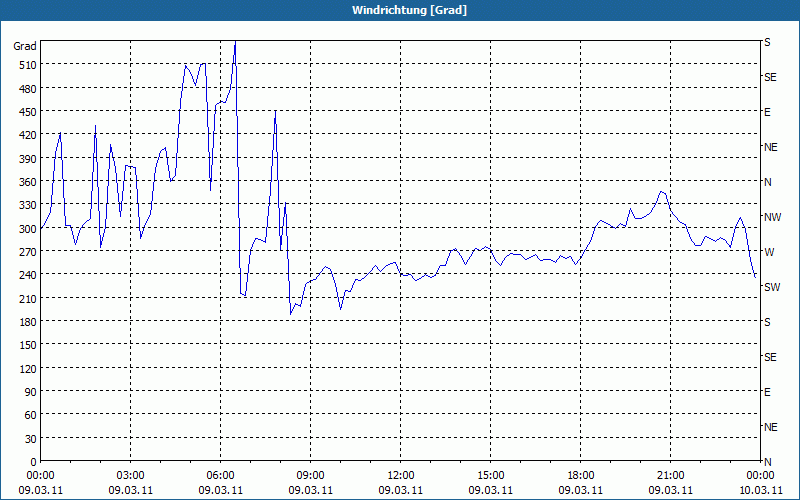Pick the 18:00 time axis label
The image size is (800, 500).
(581, 476)
